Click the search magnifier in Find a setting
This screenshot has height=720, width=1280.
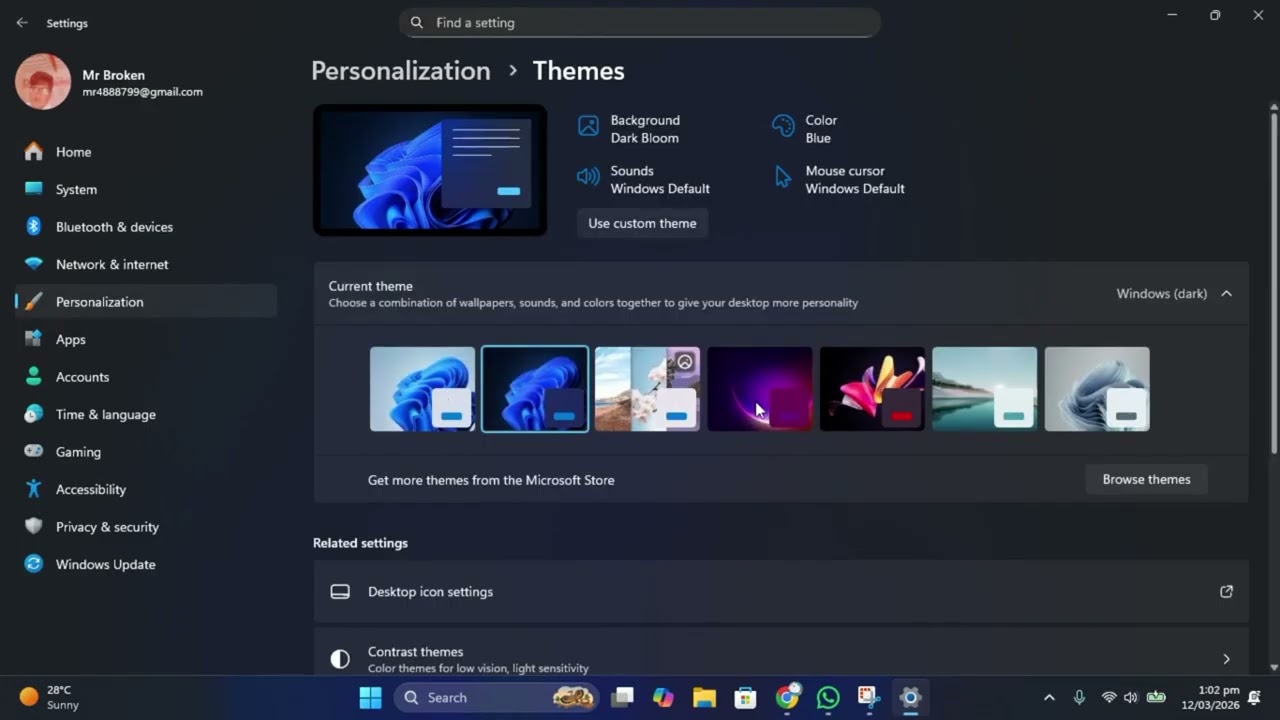[x=417, y=22]
